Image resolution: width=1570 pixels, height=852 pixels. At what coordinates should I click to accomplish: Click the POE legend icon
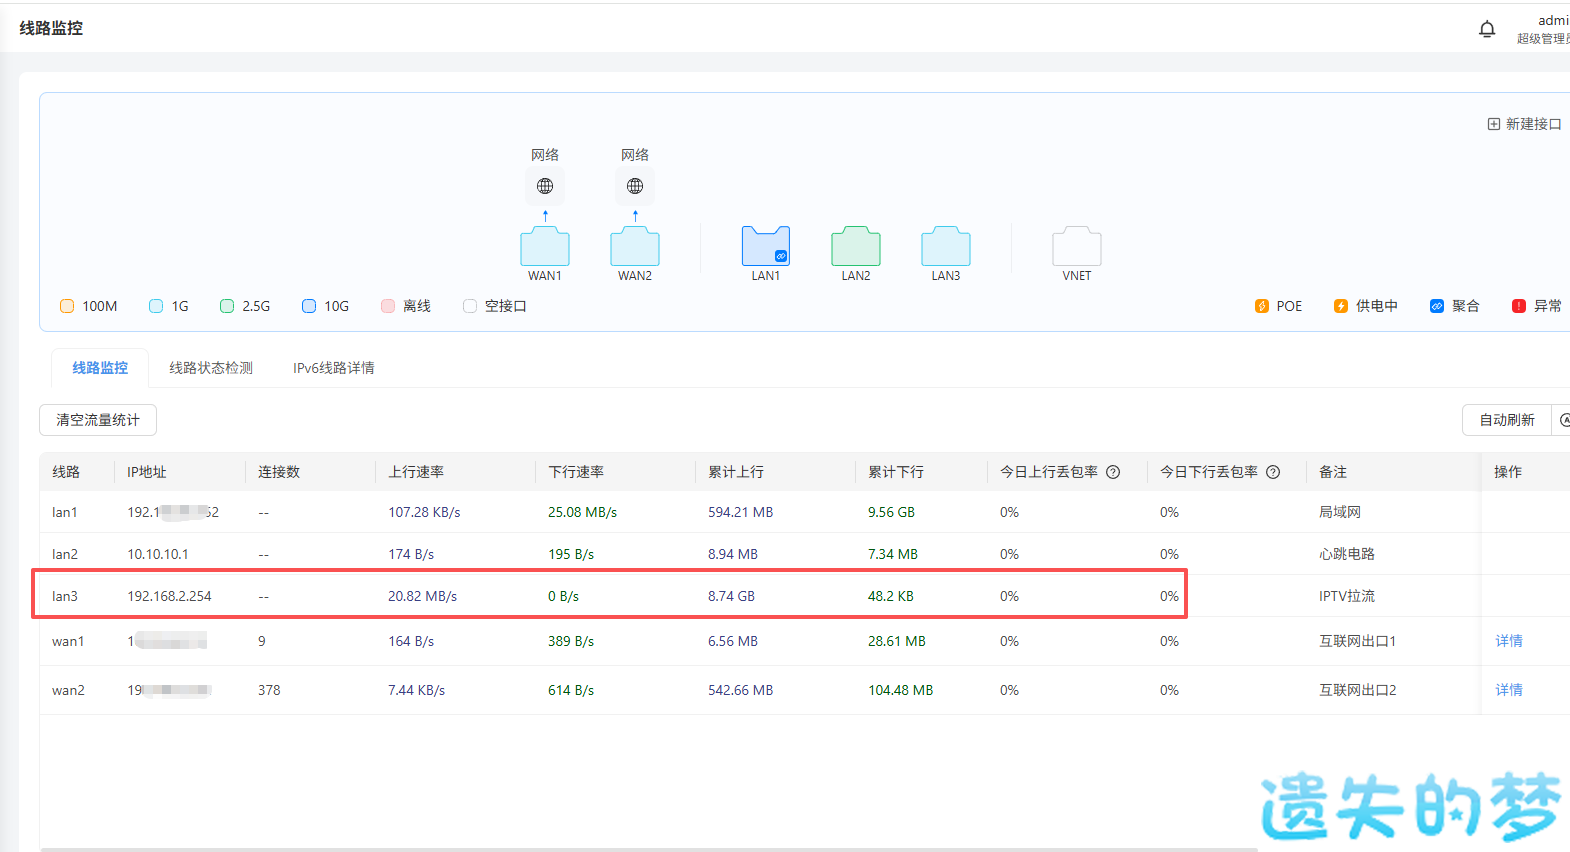[x=1262, y=306]
